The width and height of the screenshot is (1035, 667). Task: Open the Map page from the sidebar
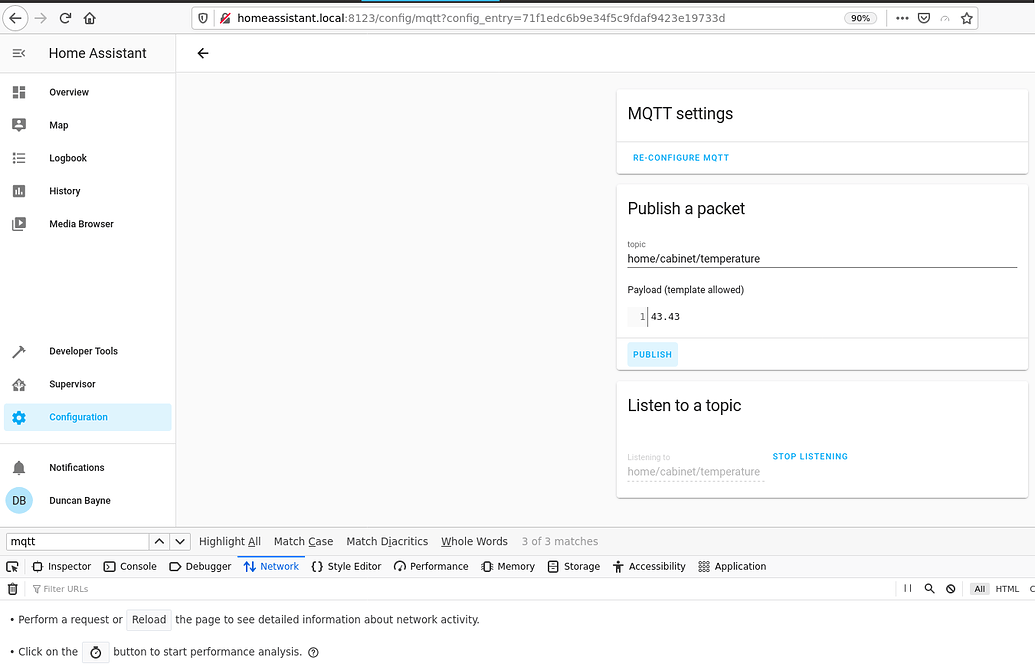point(58,125)
